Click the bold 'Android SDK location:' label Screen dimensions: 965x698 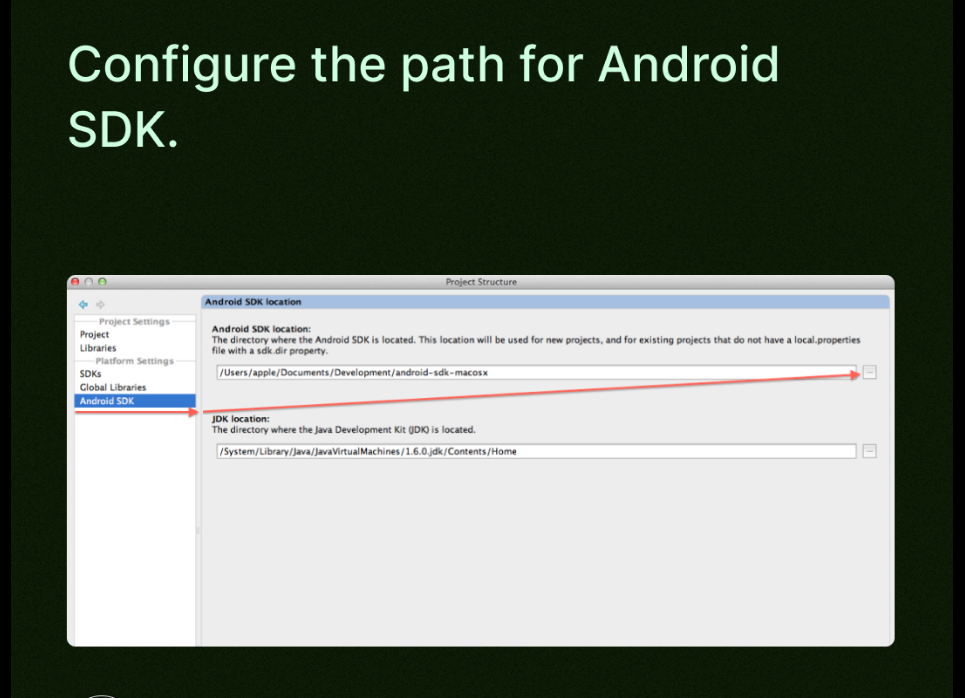(x=261, y=329)
